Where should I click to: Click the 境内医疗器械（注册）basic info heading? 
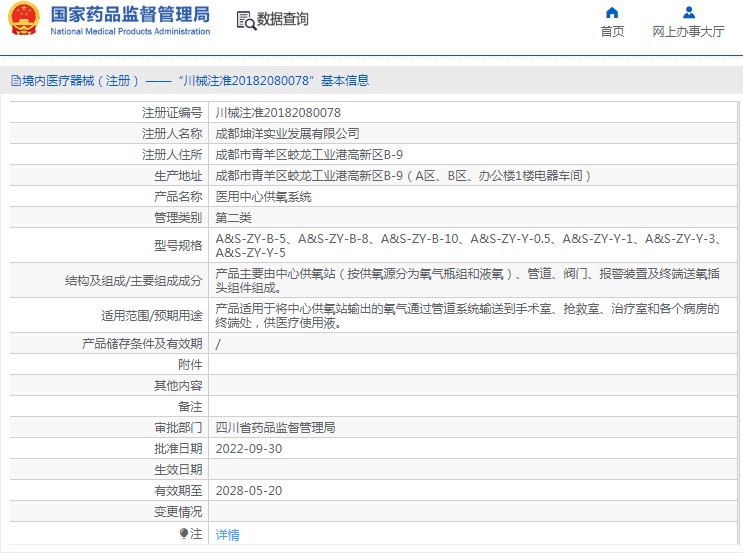(x=195, y=81)
